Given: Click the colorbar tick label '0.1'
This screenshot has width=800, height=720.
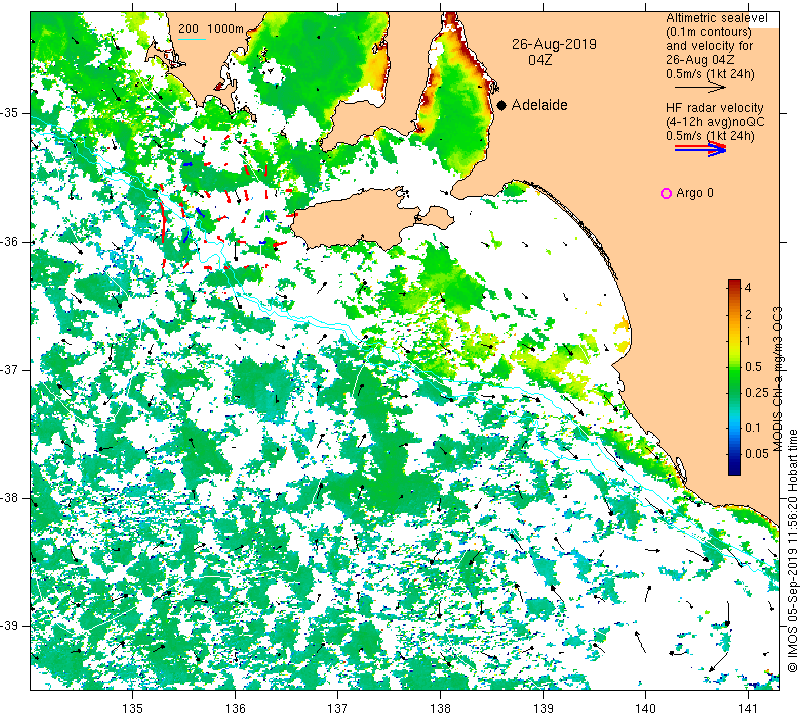Looking at the screenshot, I should click(753, 428).
